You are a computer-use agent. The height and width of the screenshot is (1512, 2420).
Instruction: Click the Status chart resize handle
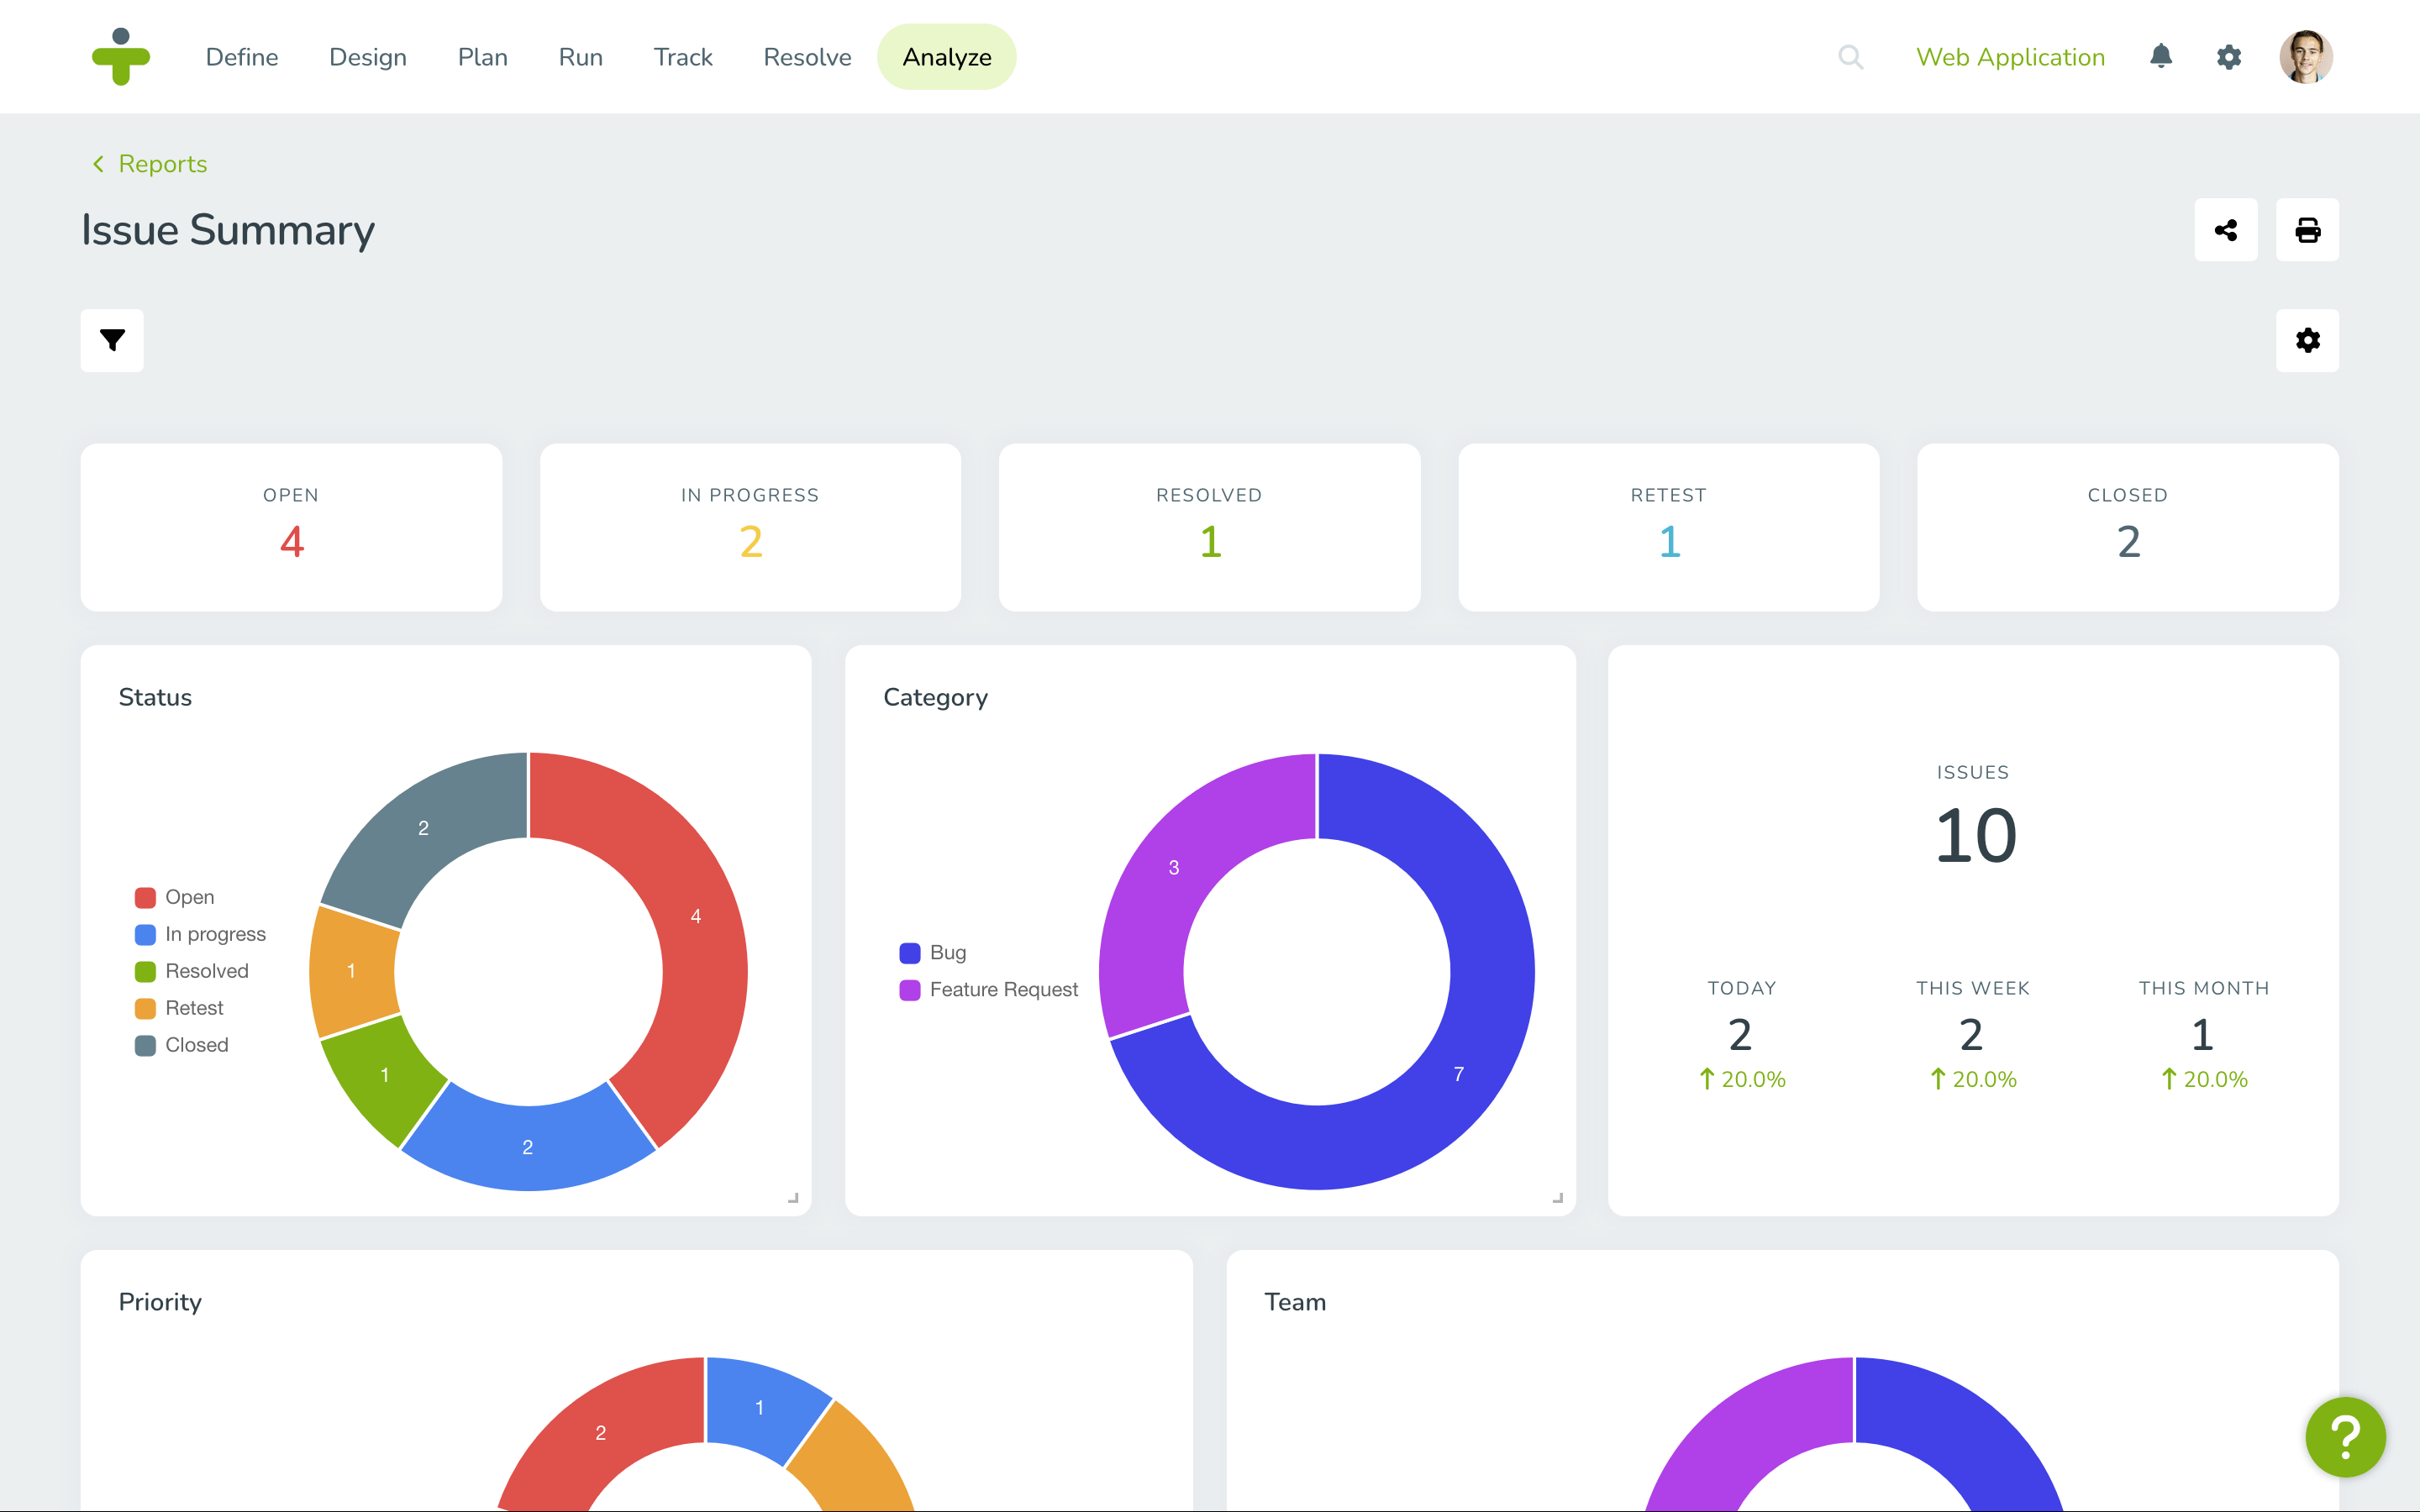[793, 1197]
